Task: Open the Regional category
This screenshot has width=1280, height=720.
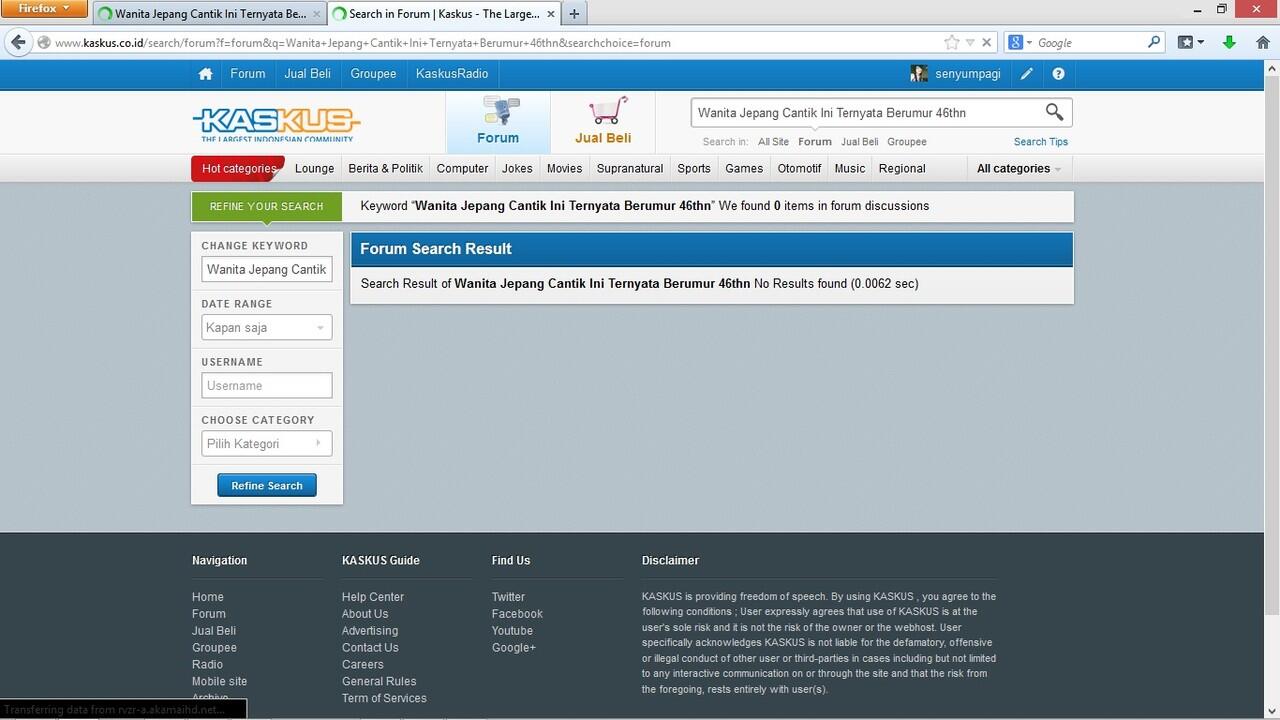Action: pyautogui.click(x=902, y=168)
